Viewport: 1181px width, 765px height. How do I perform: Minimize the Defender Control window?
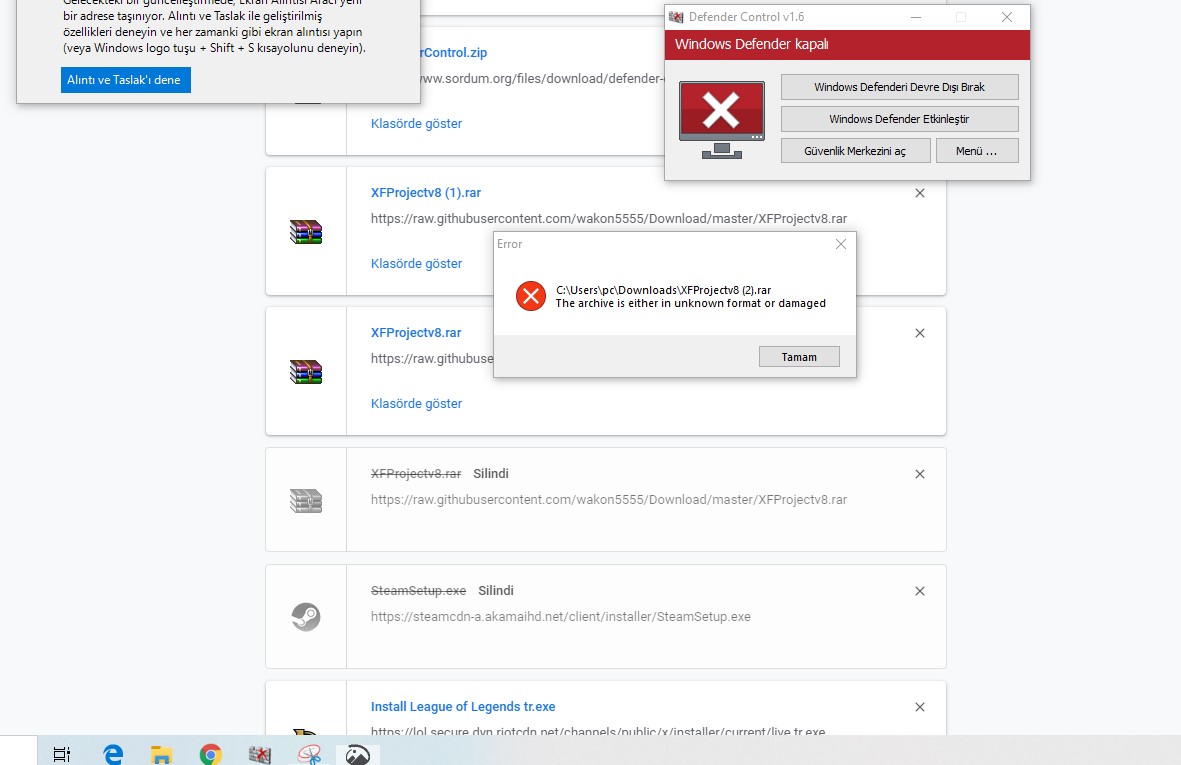(916, 17)
